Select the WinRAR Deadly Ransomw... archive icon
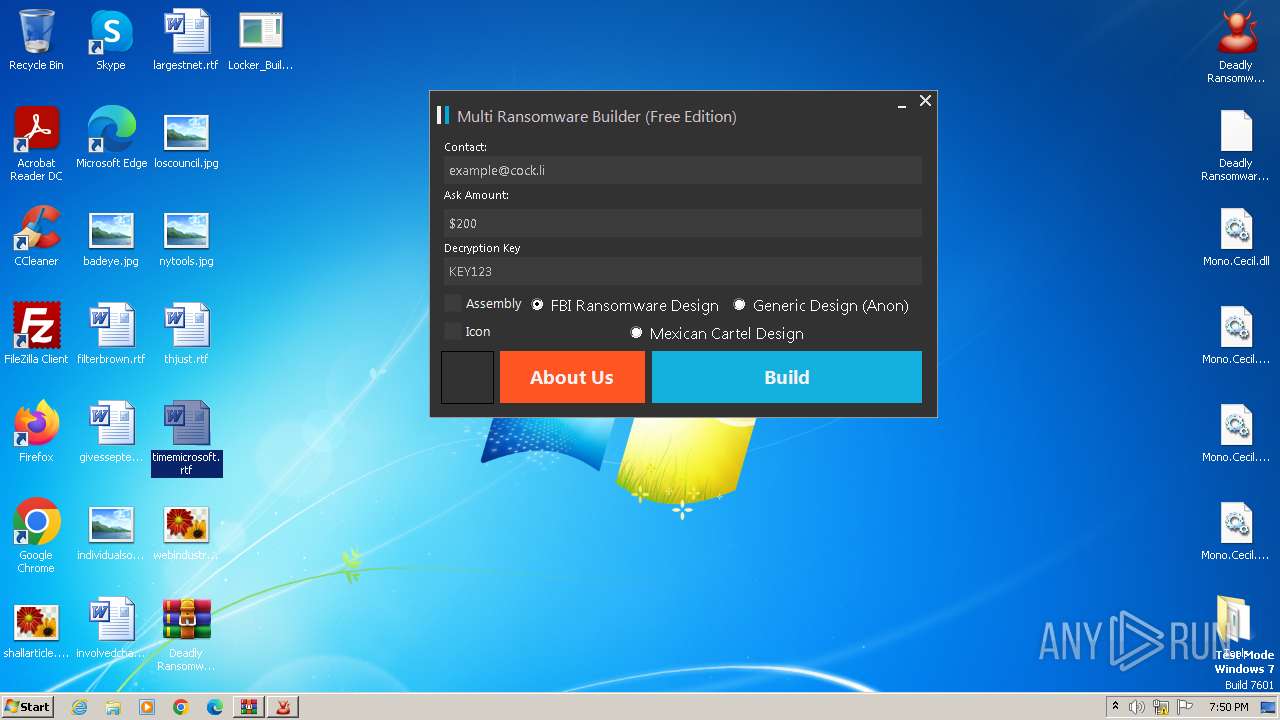1280x720 pixels. (186, 634)
